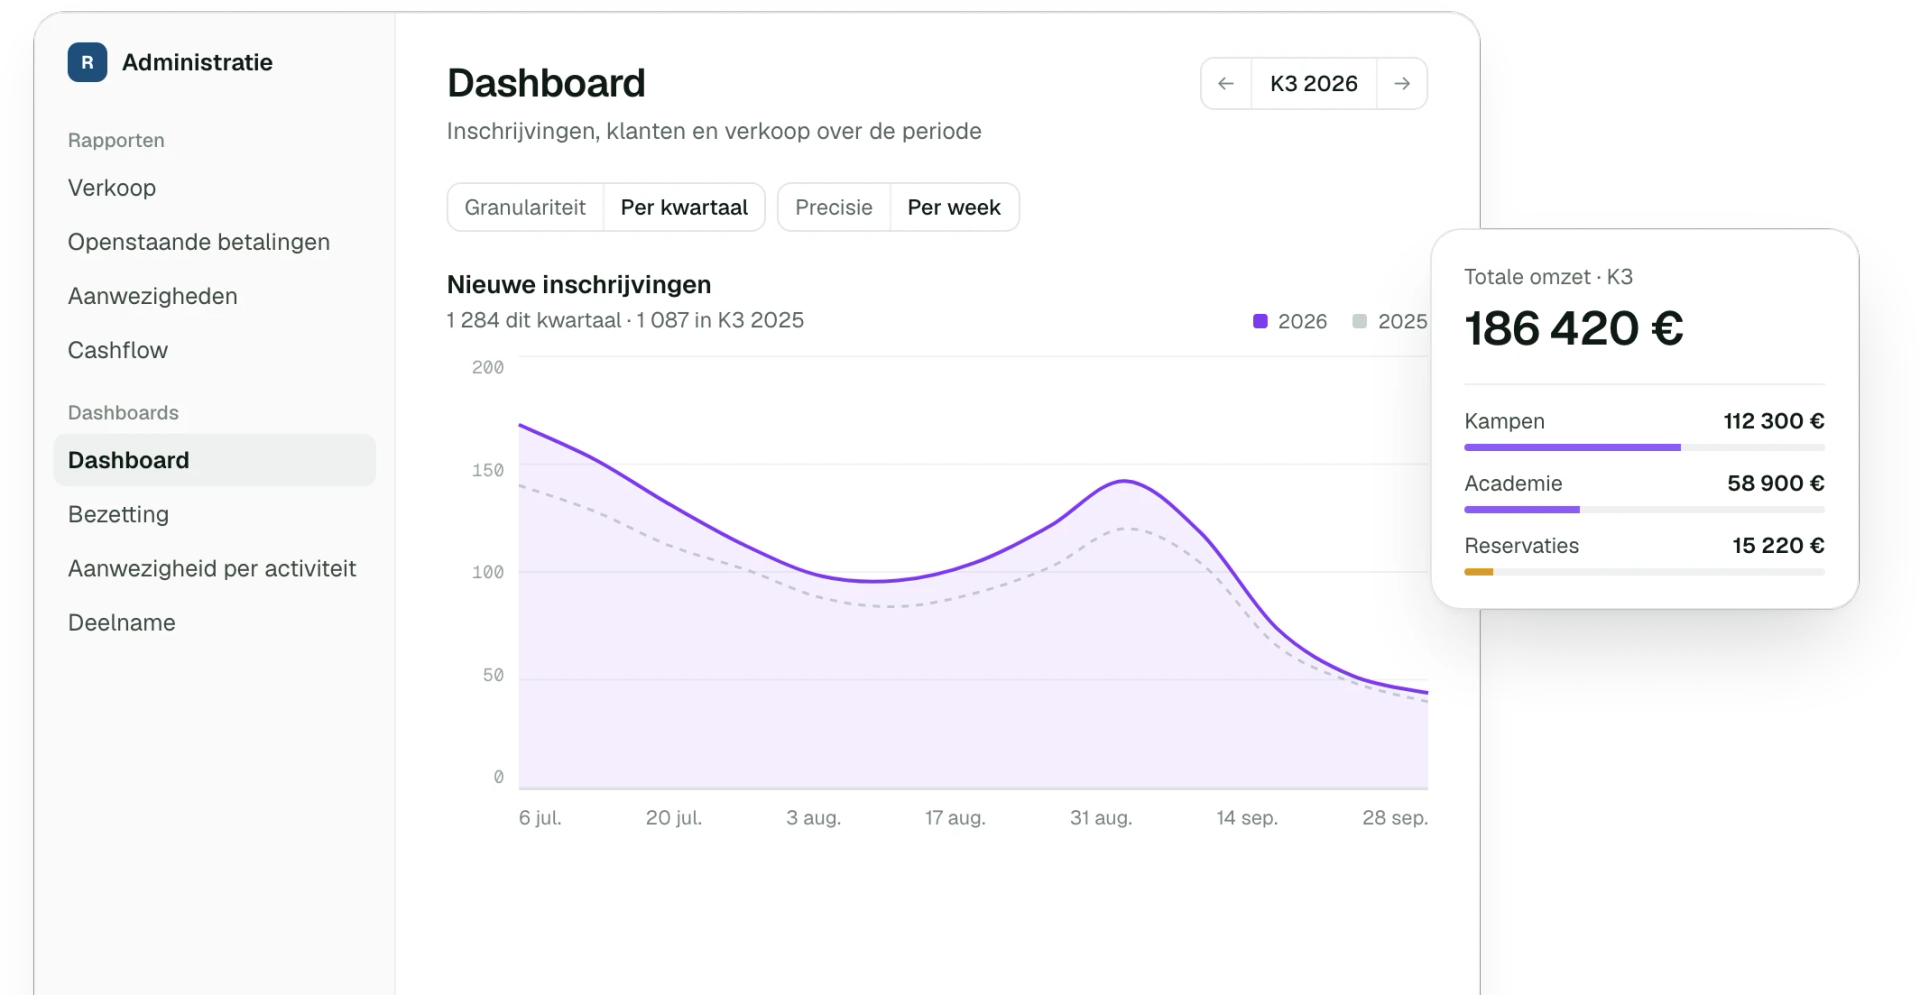The width and height of the screenshot is (1920, 995).
Task: Open the Precisie Per week dropdown
Action: pos(898,207)
